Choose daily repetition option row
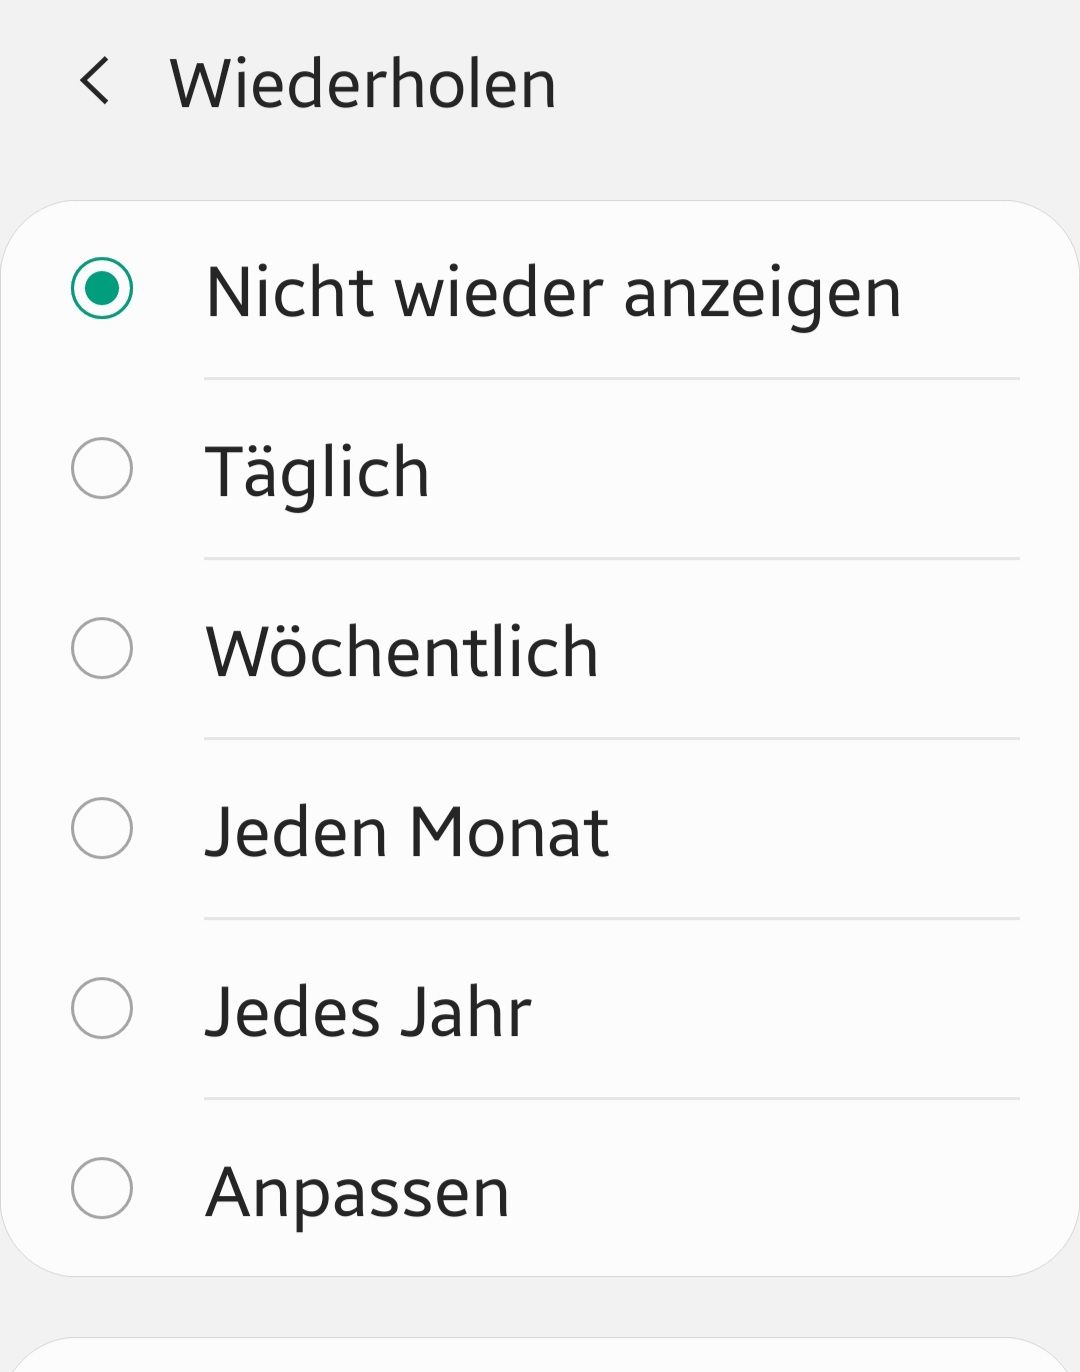Viewport: 1080px width, 1372px height. pos(540,468)
